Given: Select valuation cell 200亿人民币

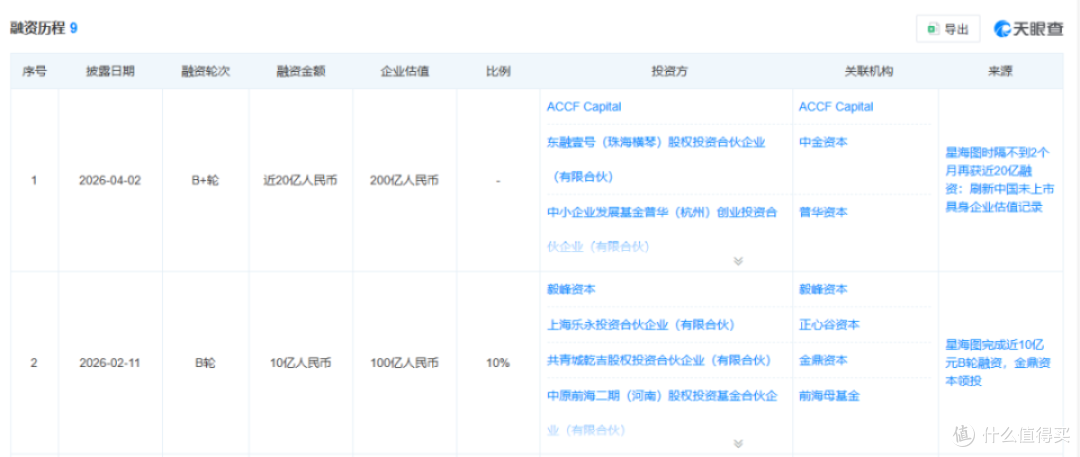Looking at the screenshot, I should pos(405,181).
